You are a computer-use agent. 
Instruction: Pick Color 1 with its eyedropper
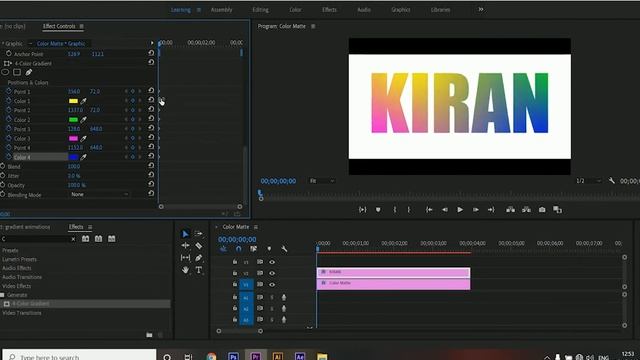pyautogui.click(x=83, y=101)
